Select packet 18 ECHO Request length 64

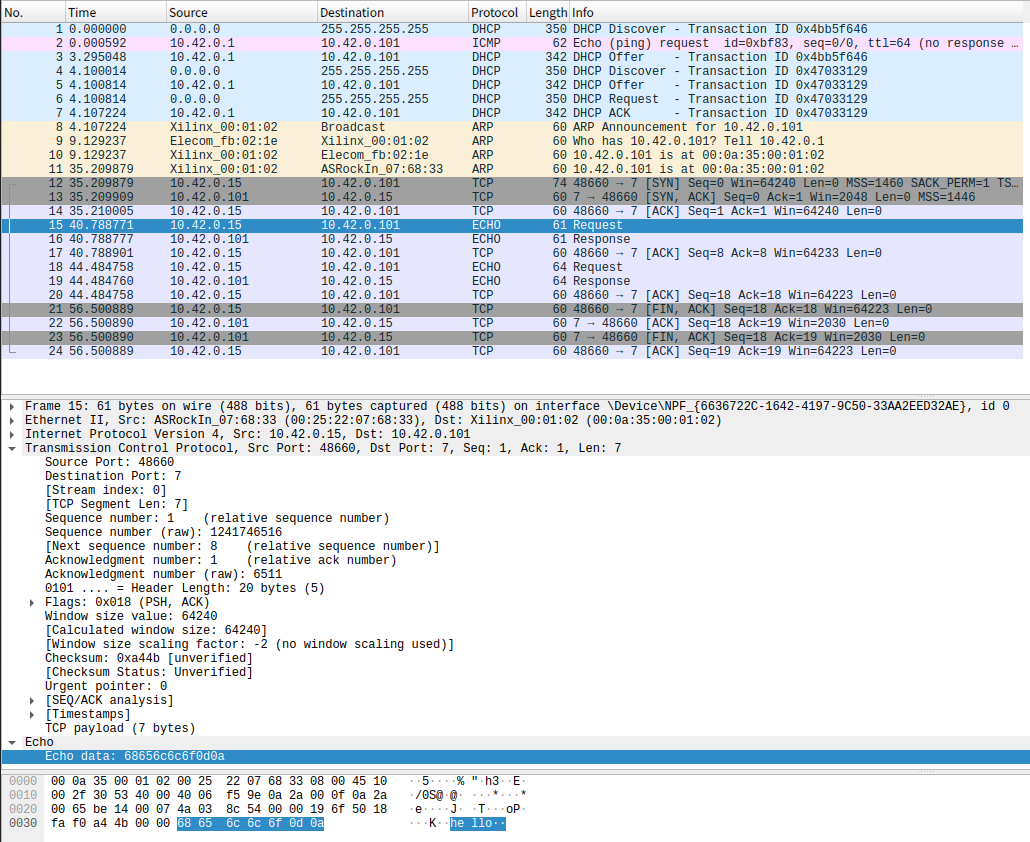pyautogui.click(x=512, y=267)
